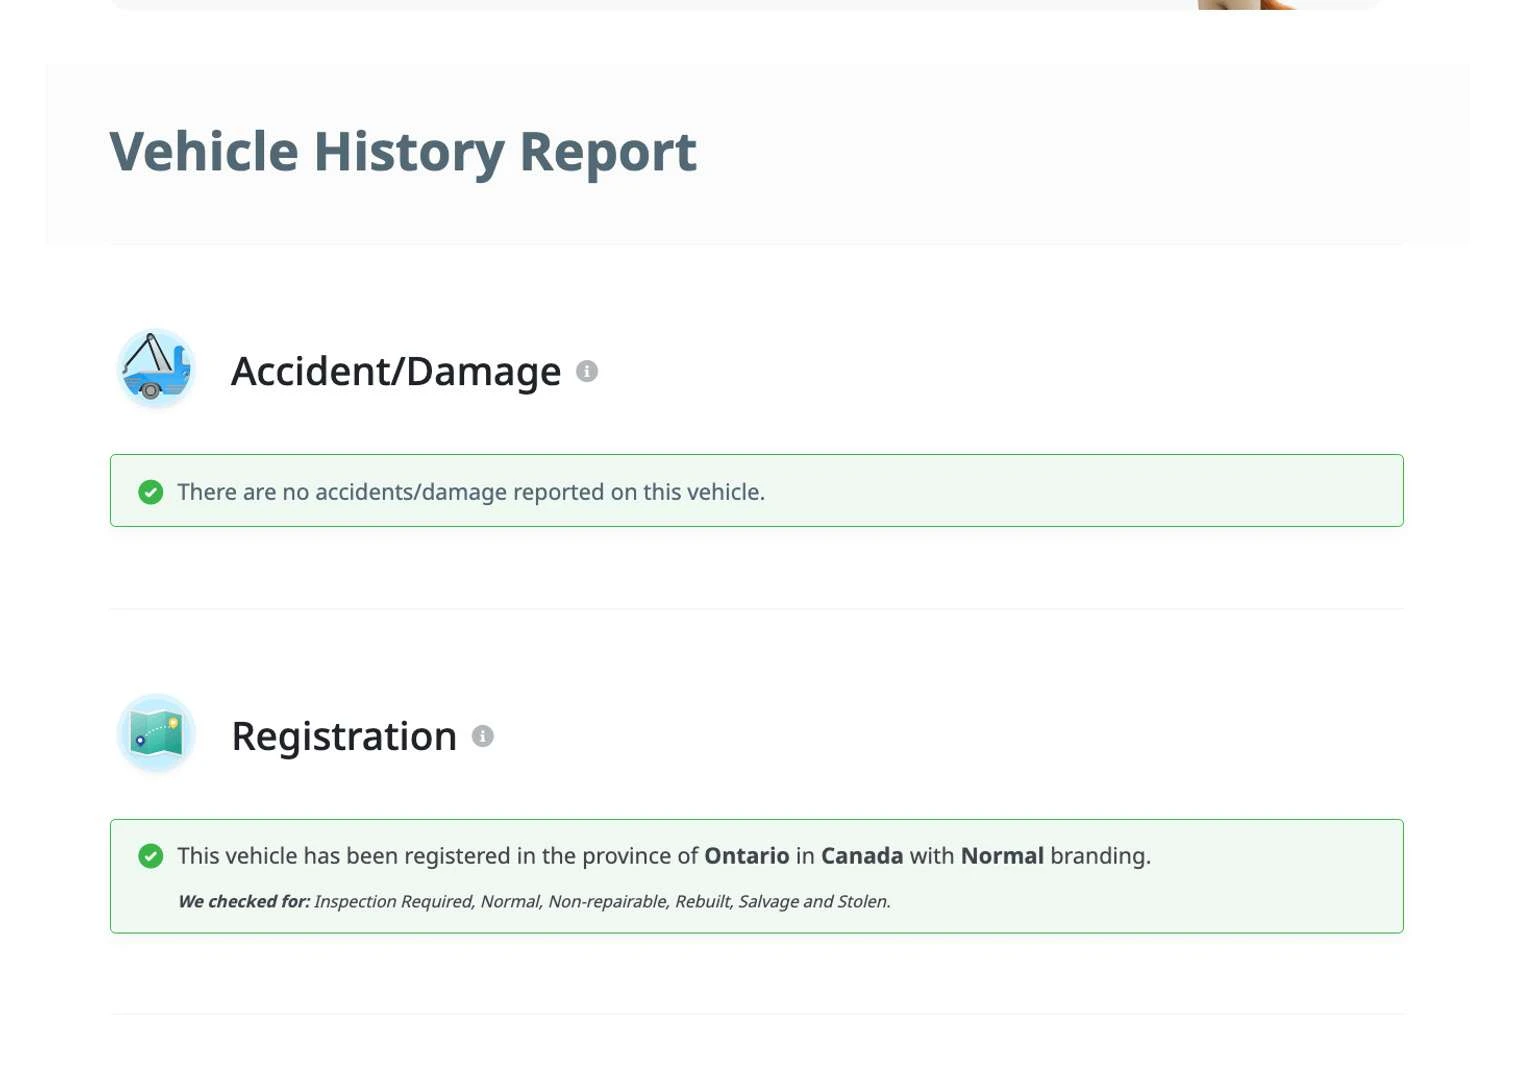
Task: Click green checkmark in registration notice
Action: [x=151, y=856]
